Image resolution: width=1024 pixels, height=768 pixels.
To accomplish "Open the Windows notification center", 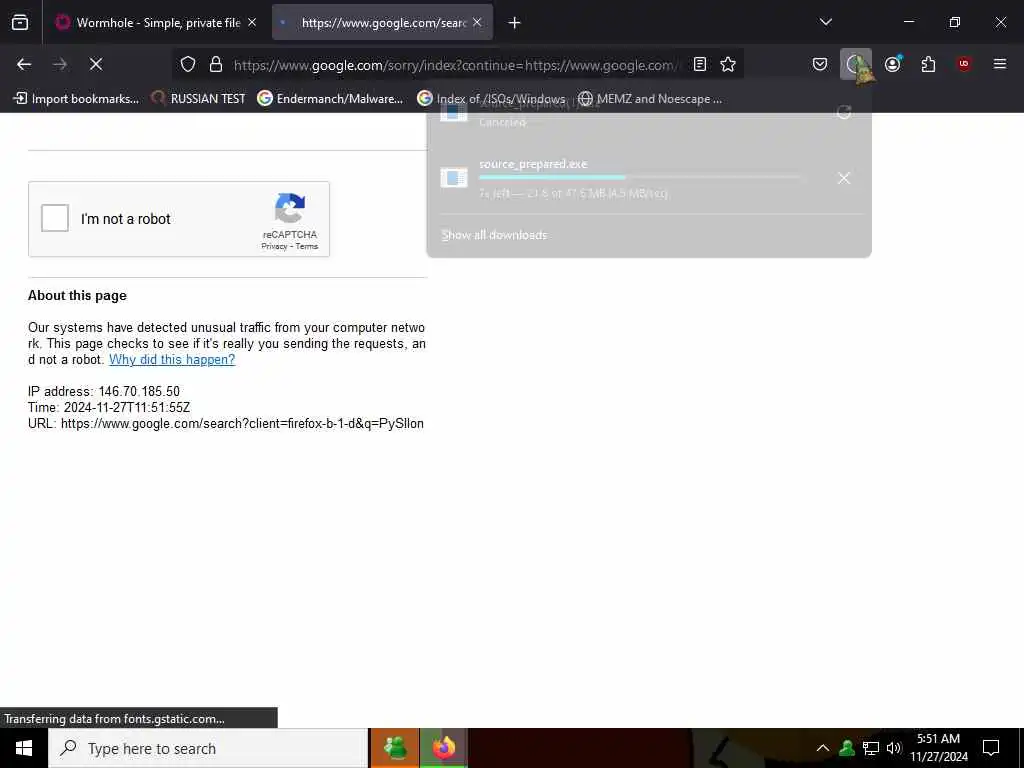I will click(991, 748).
